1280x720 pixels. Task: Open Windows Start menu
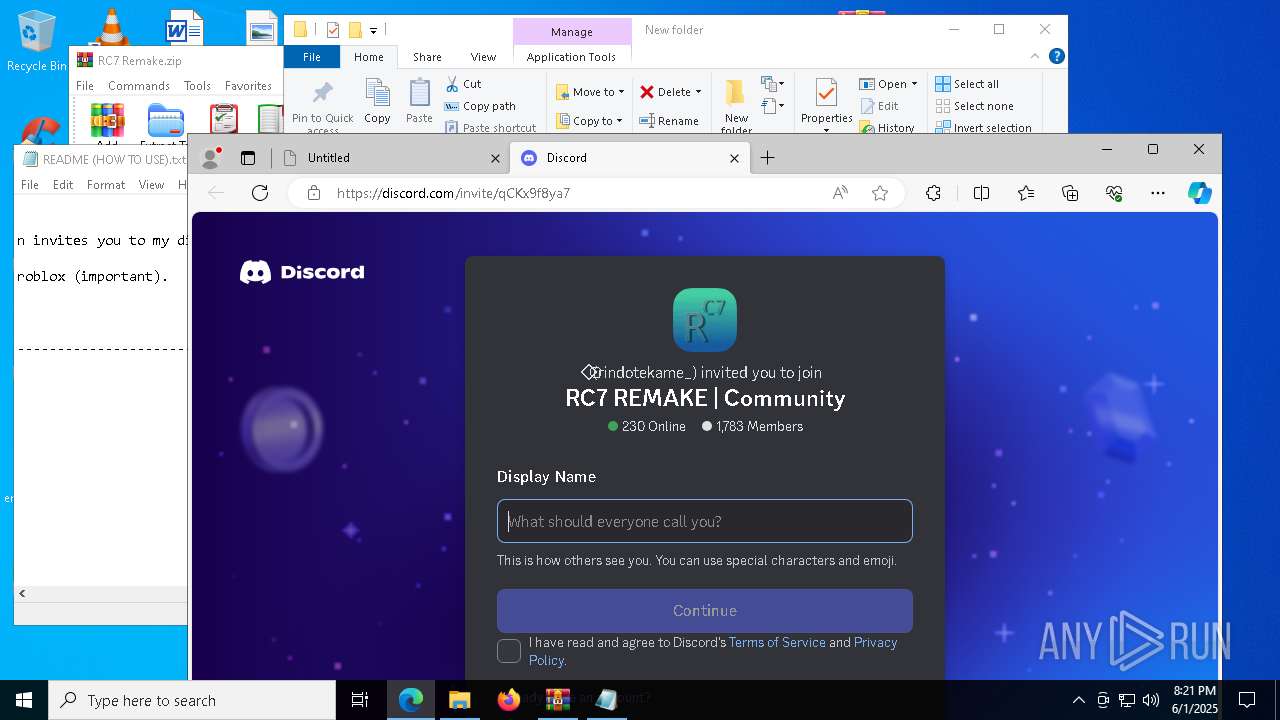coord(24,700)
